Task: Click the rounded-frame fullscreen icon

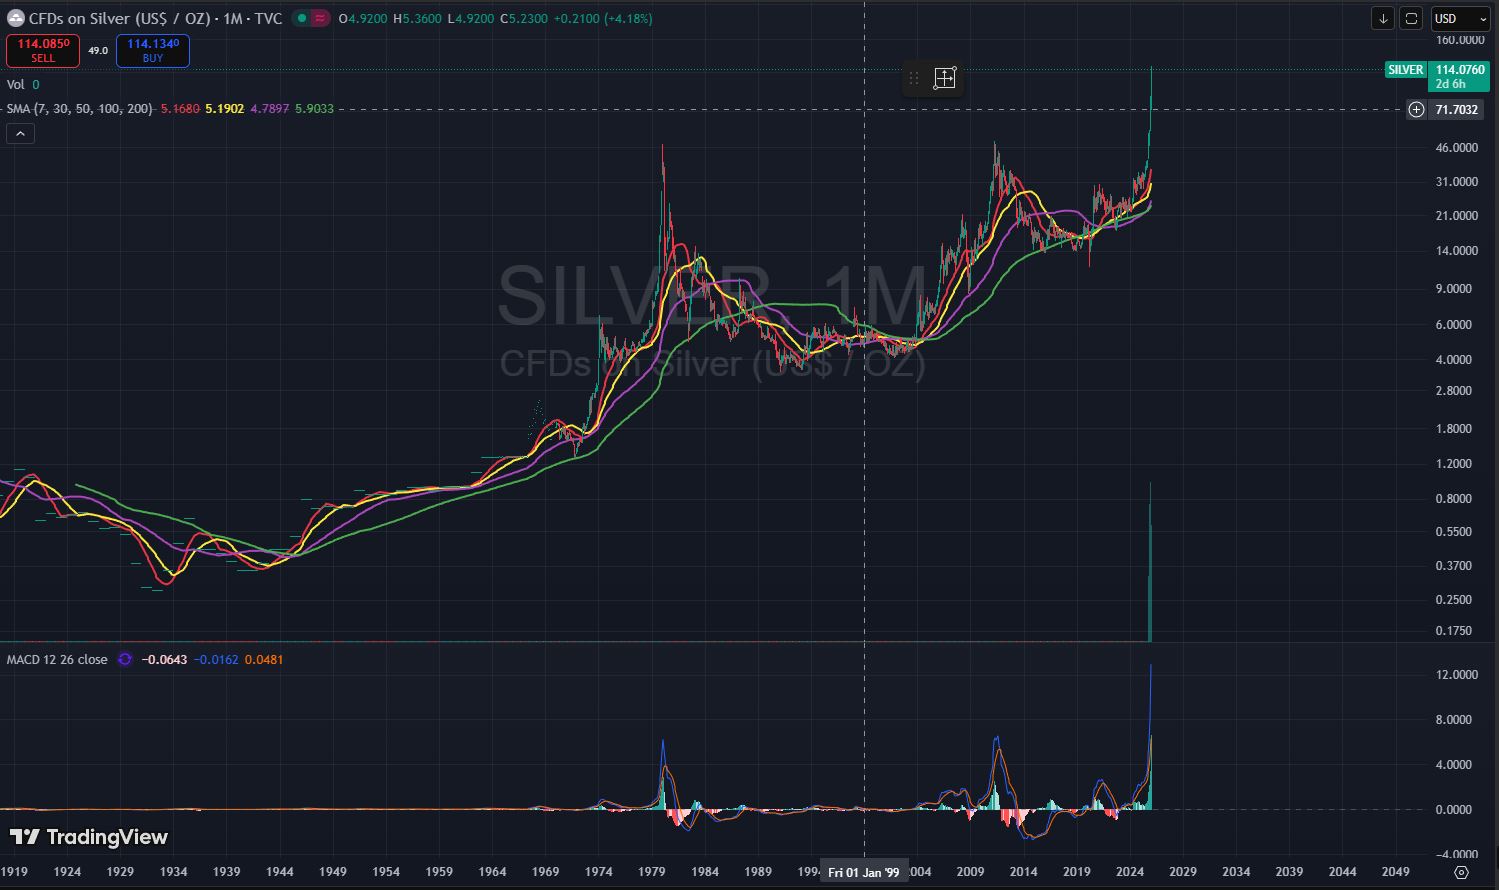Action: tap(1411, 18)
